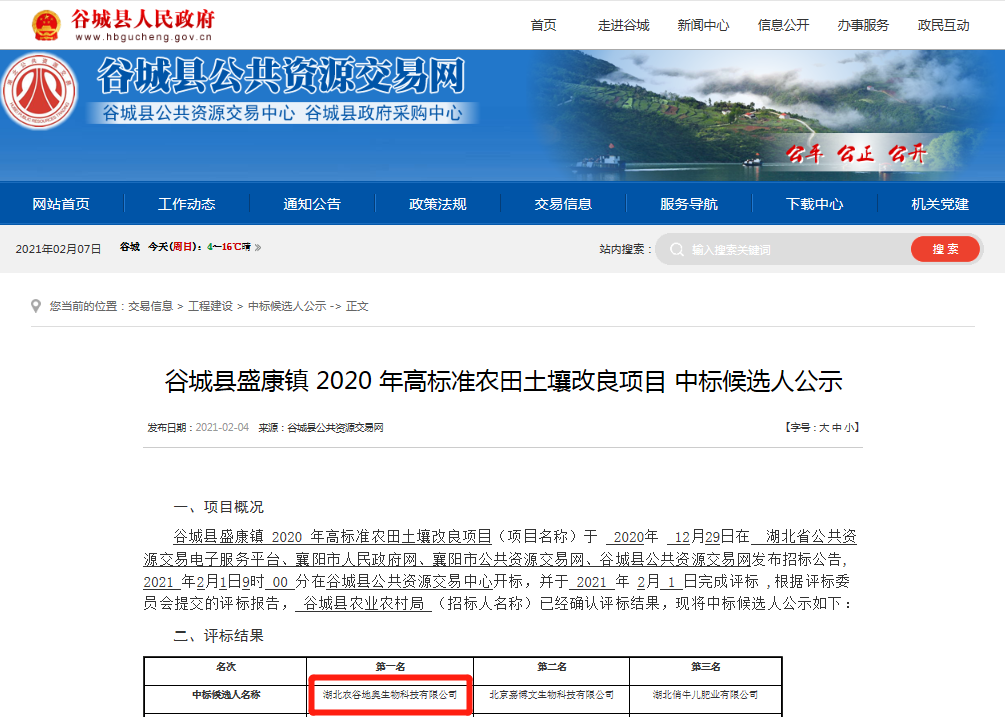Set font size to 大
Screen dimensions: 1005x717
(824, 427)
